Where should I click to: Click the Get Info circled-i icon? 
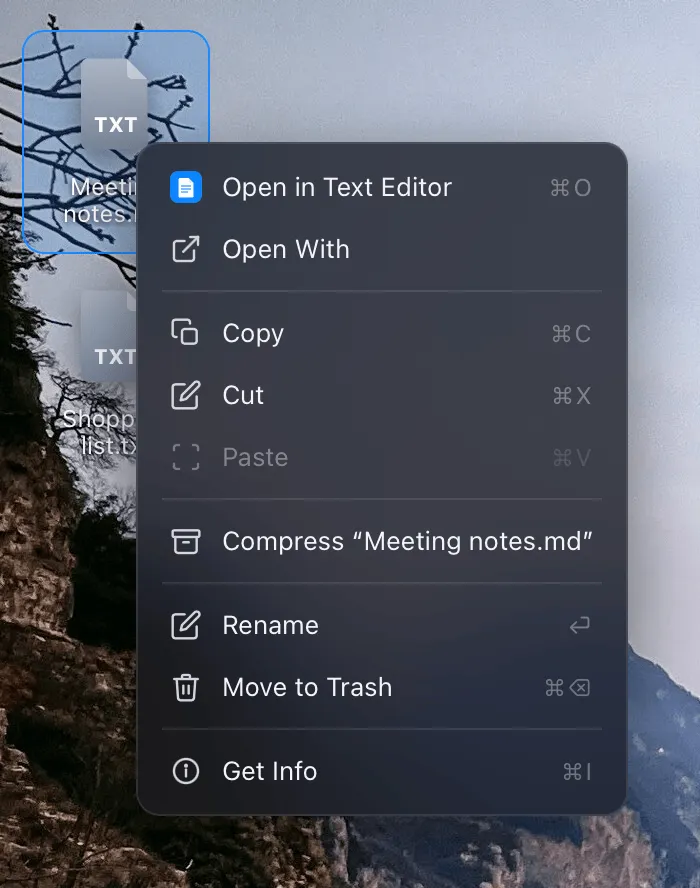(186, 771)
